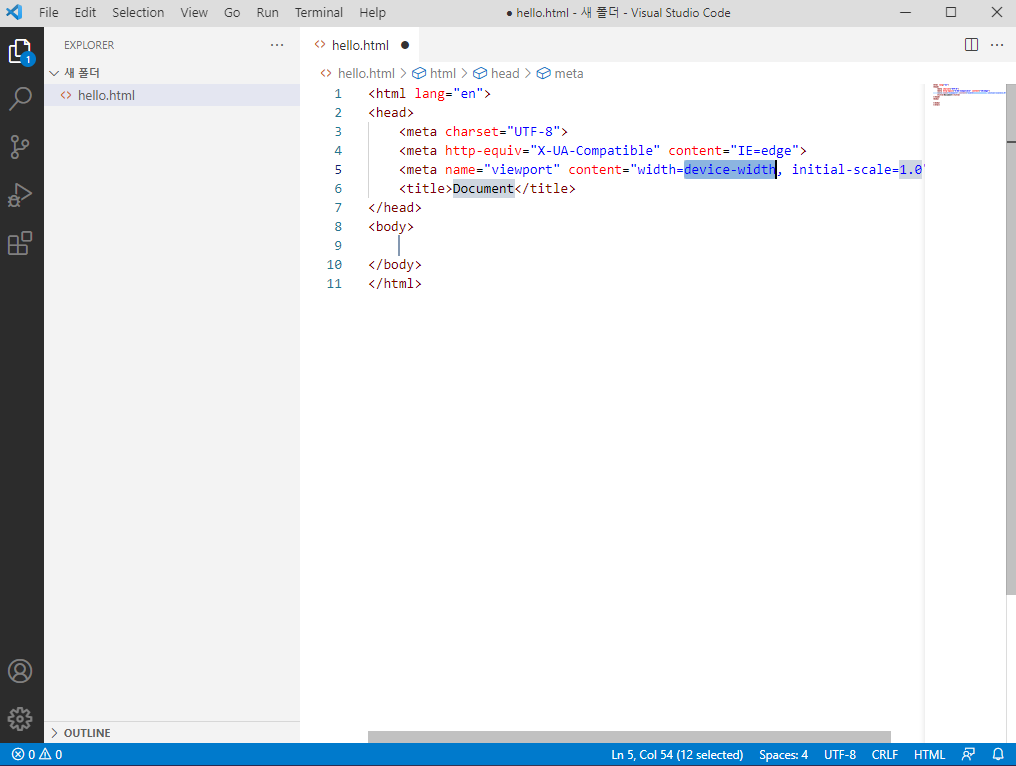
Task: Select the hello.html editor tab
Action: pos(360,45)
